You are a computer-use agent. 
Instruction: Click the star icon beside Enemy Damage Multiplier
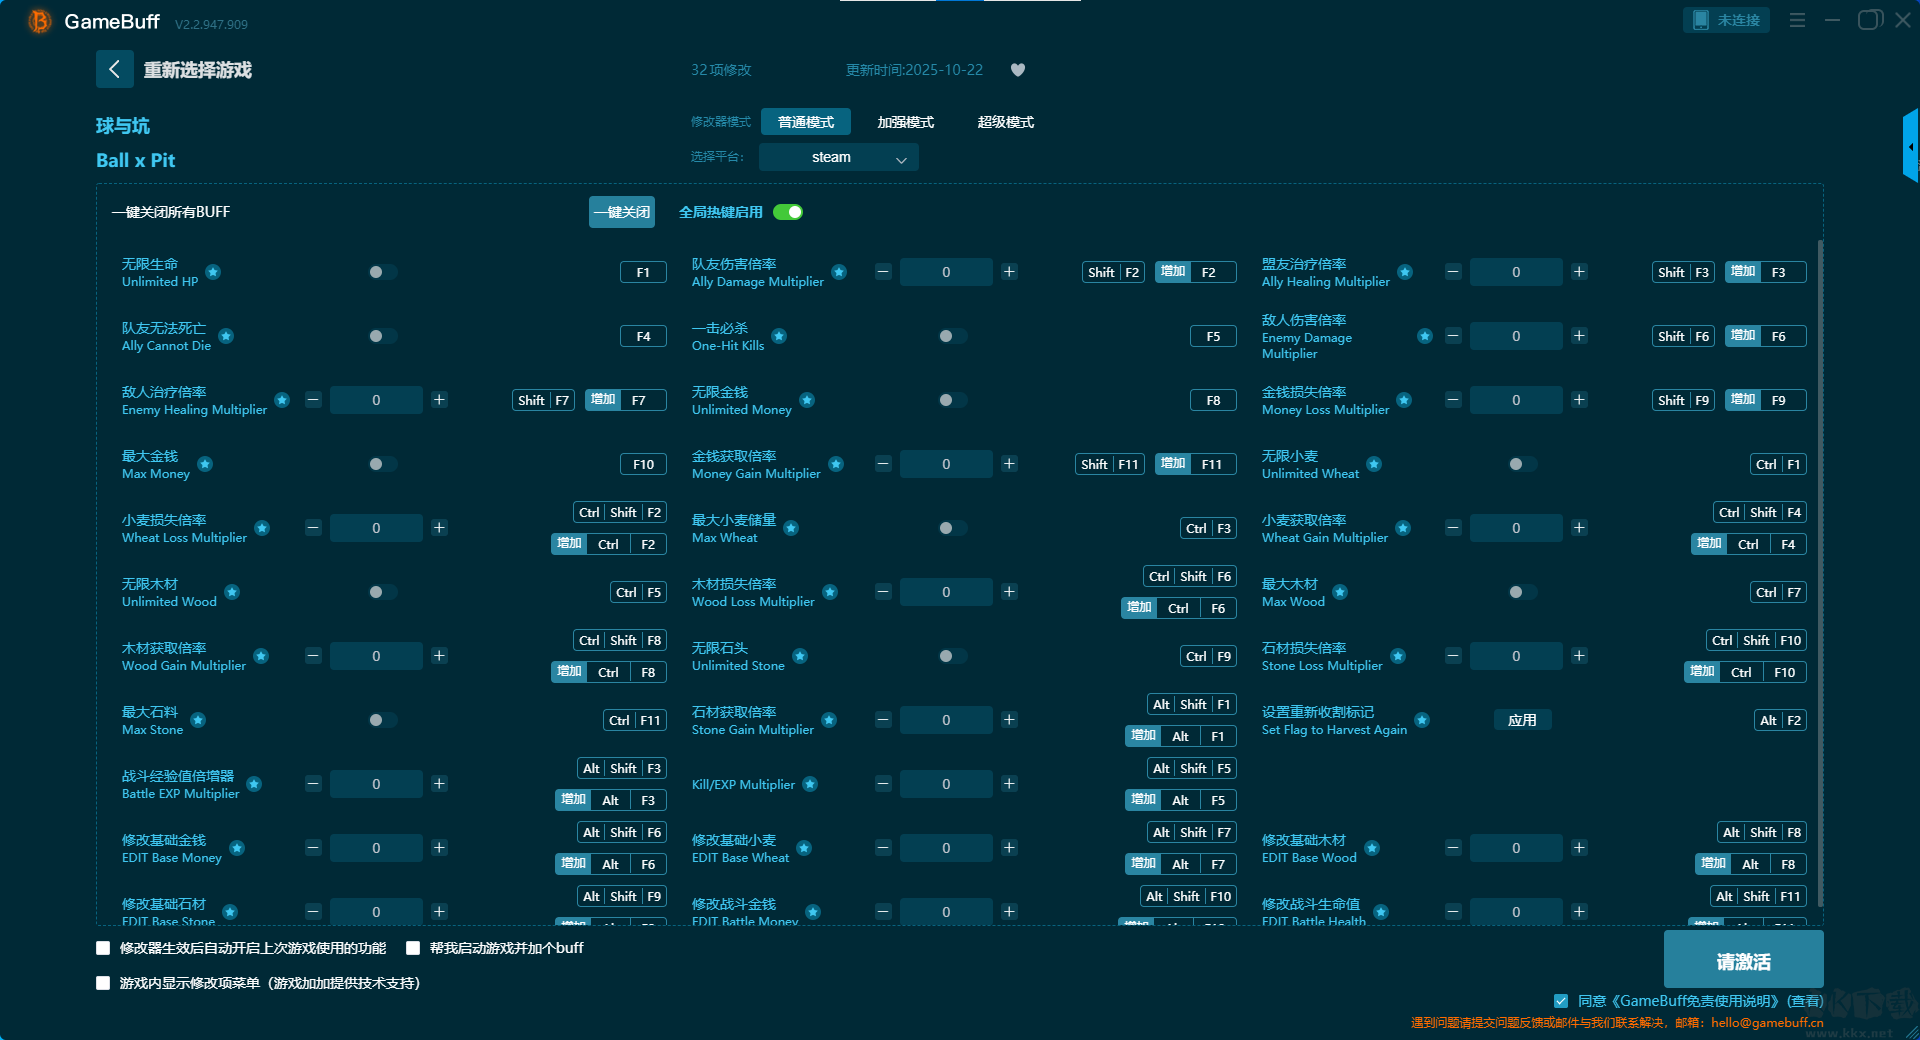click(x=1425, y=336)
